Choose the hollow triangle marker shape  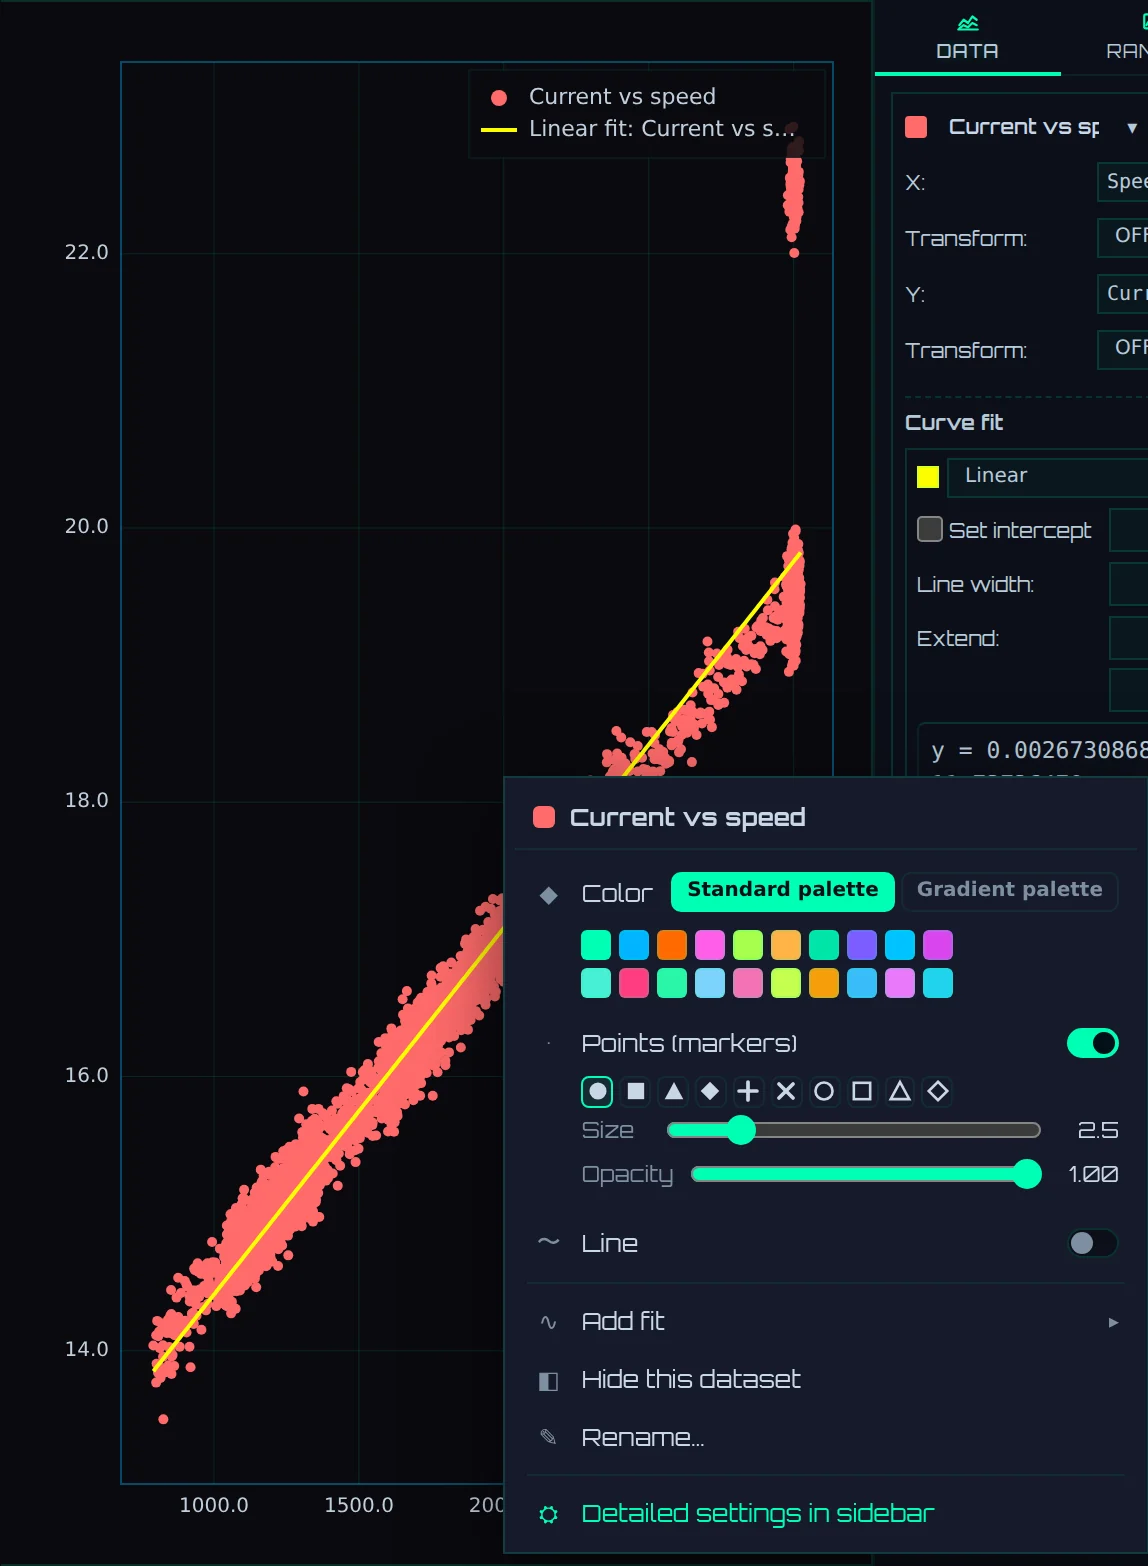point(900,1091)
